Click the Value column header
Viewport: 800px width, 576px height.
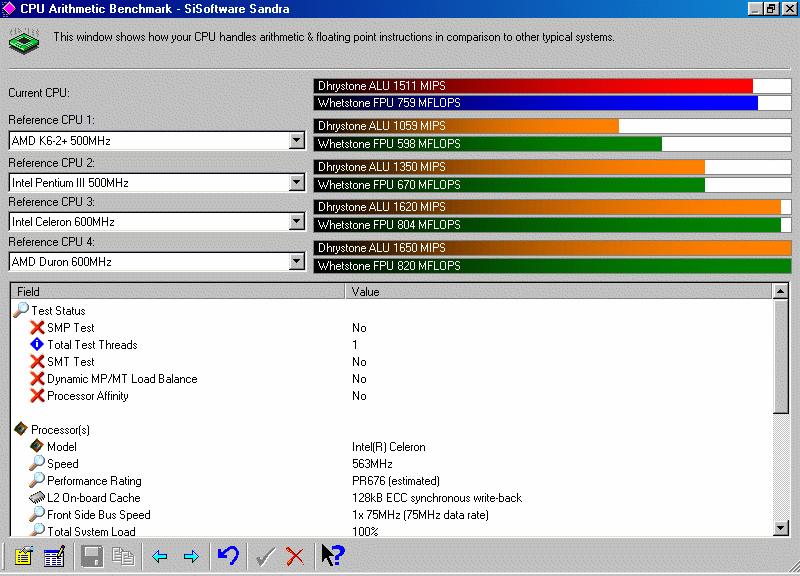(x=559, y=291)
